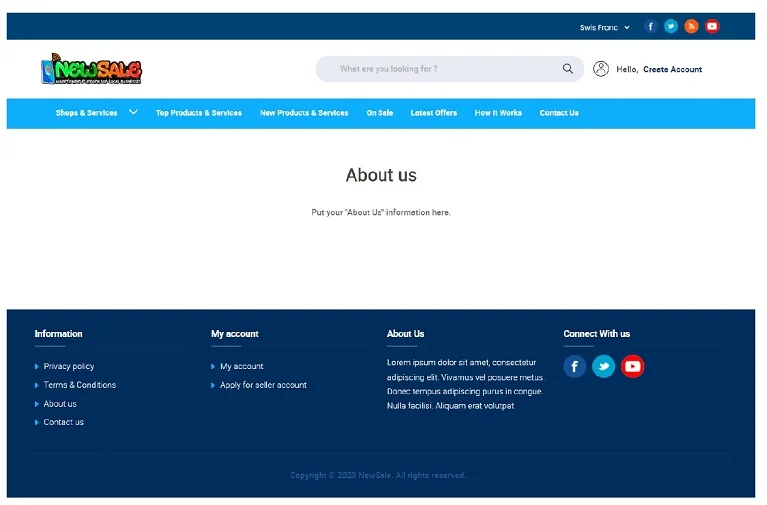Go to the On Sale menu item
Image resolution: width=767 pixels, height=505 pixels.
379,113
